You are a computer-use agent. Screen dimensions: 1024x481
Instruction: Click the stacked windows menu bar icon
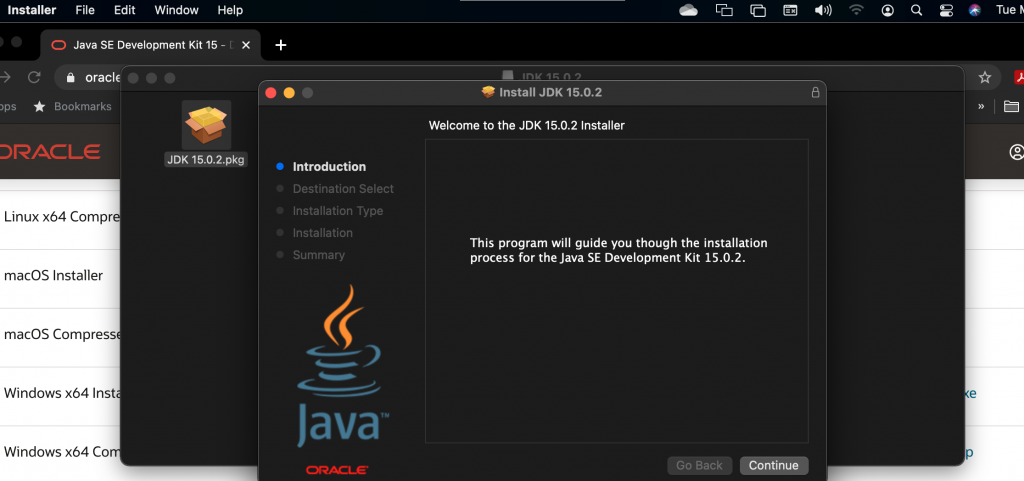[758, 10]
